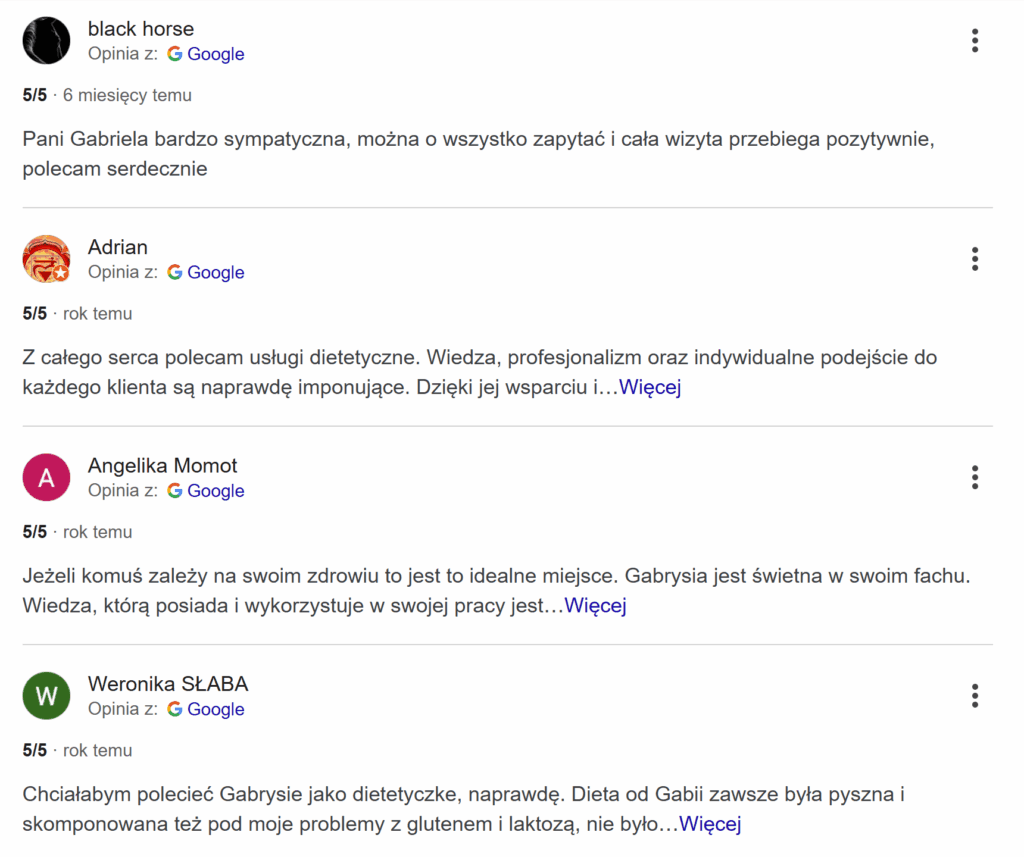Image resolution: width=1024 pixels, height=857 pixels.
Task: Click Adrian's profile avatar
Action: (x=46, y=259)
